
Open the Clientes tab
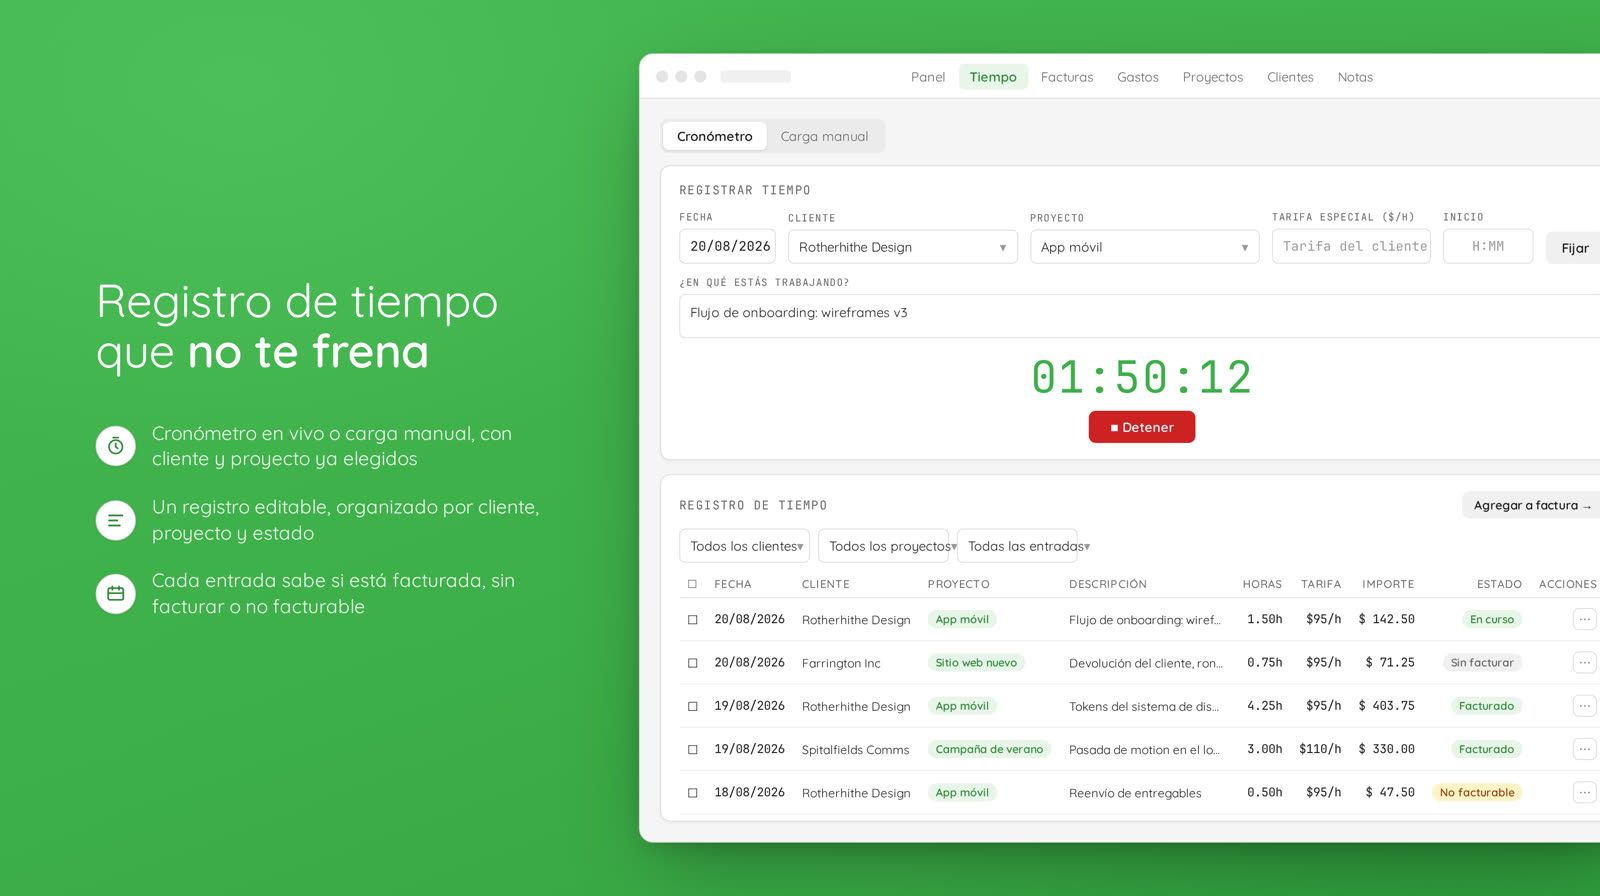1290,77
